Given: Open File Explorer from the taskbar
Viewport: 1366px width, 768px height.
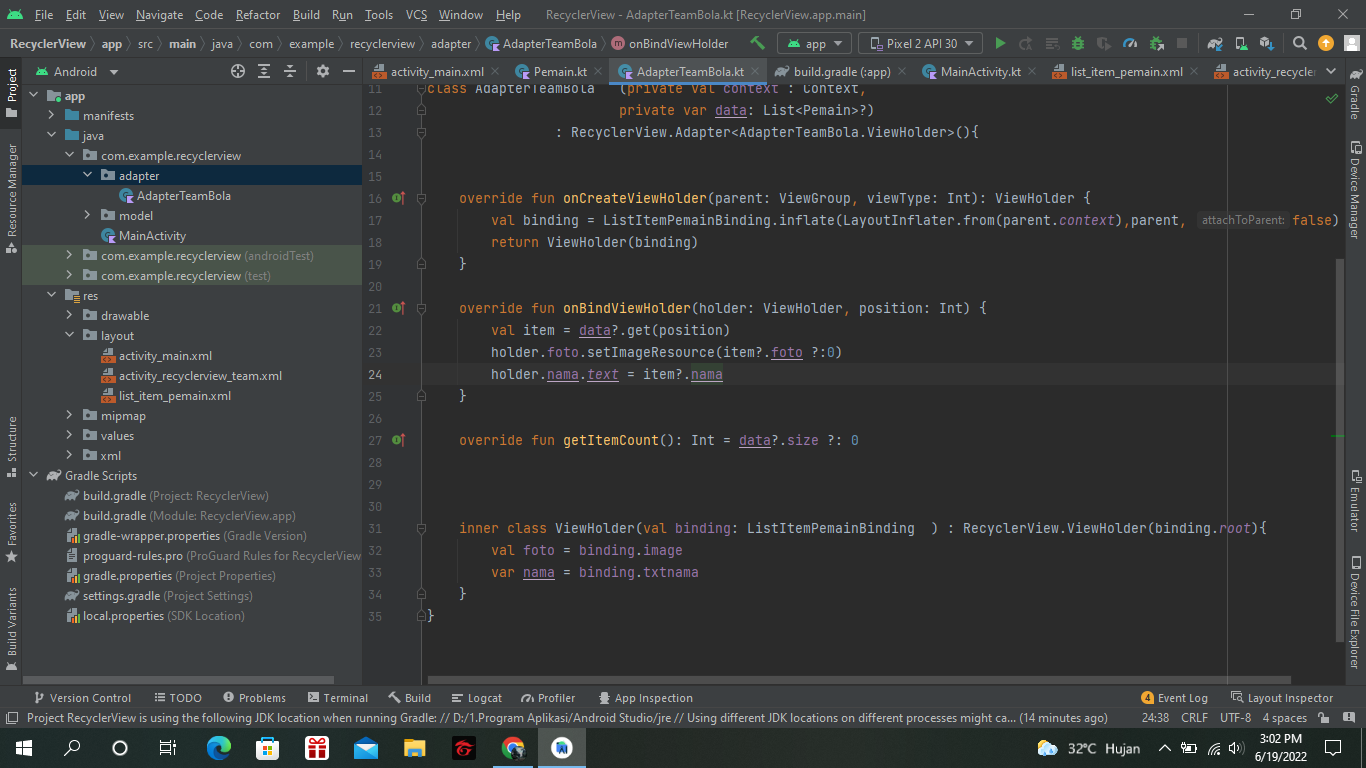Looking at the screenshot, I should (415, 747).
